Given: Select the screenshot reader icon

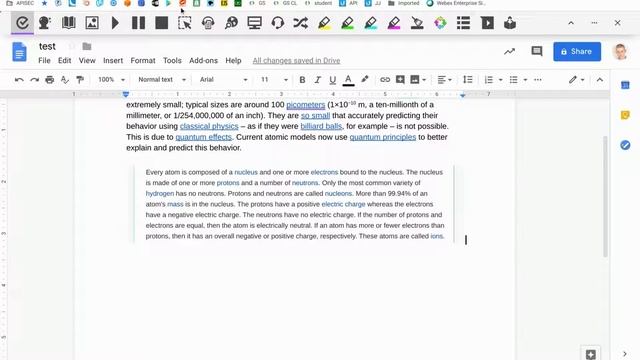Looking at the screenshot, I should click(x=184, y=23).
